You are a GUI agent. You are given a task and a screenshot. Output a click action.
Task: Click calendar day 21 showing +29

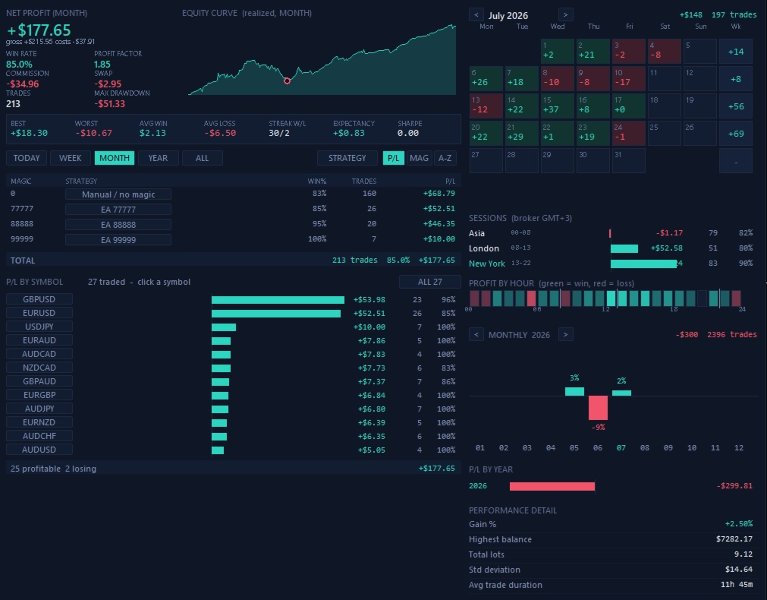(x=521, y=133)
